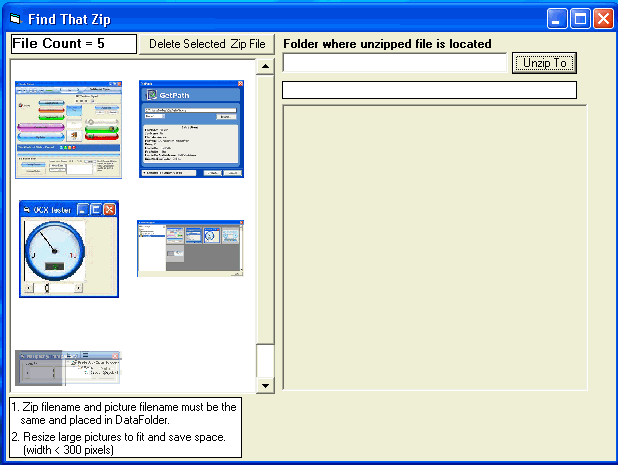Select the small file browser thumbnail
This screenshot has height=465, width=618.
(x=190, y=248)
